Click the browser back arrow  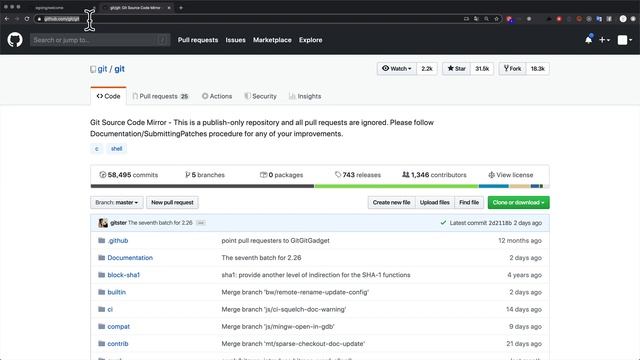(x=7, y=19)
